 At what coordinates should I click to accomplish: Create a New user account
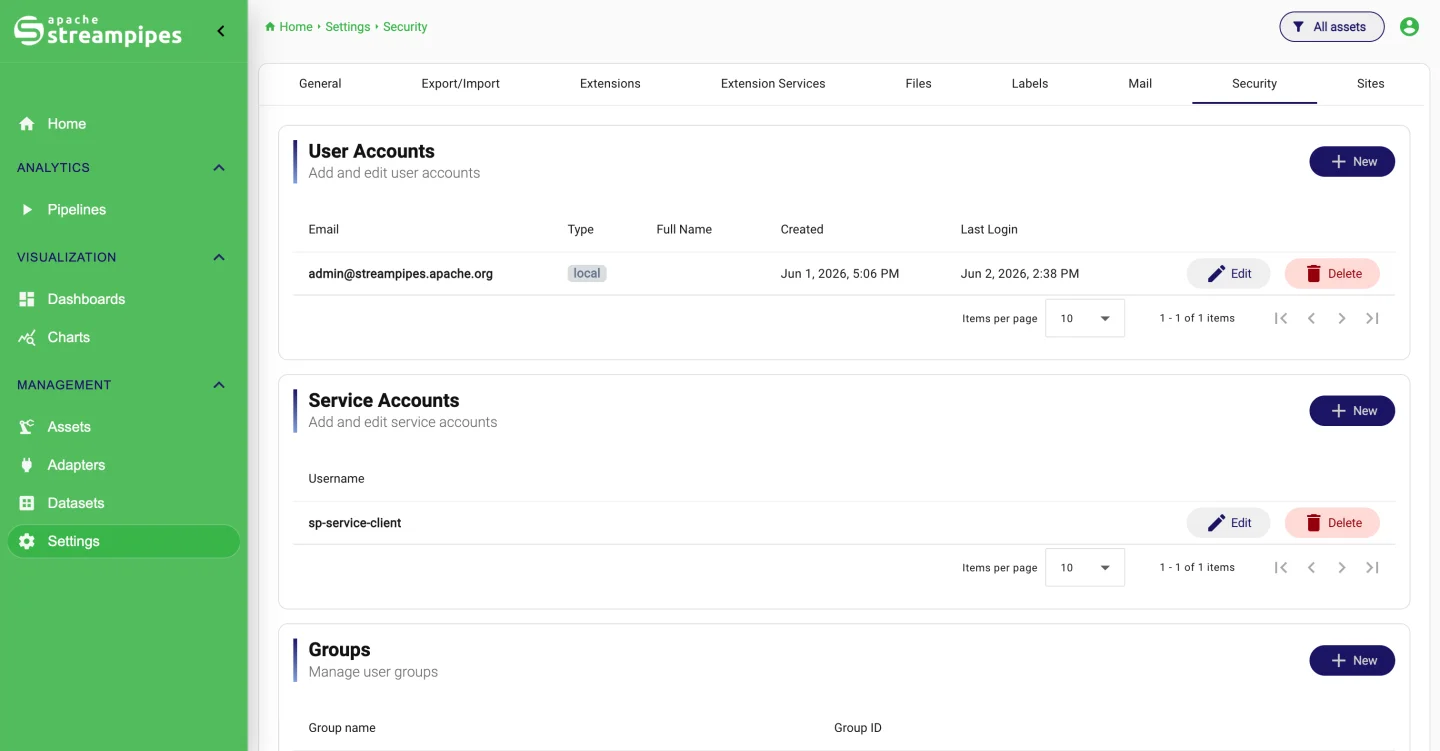click(1352, 162)
